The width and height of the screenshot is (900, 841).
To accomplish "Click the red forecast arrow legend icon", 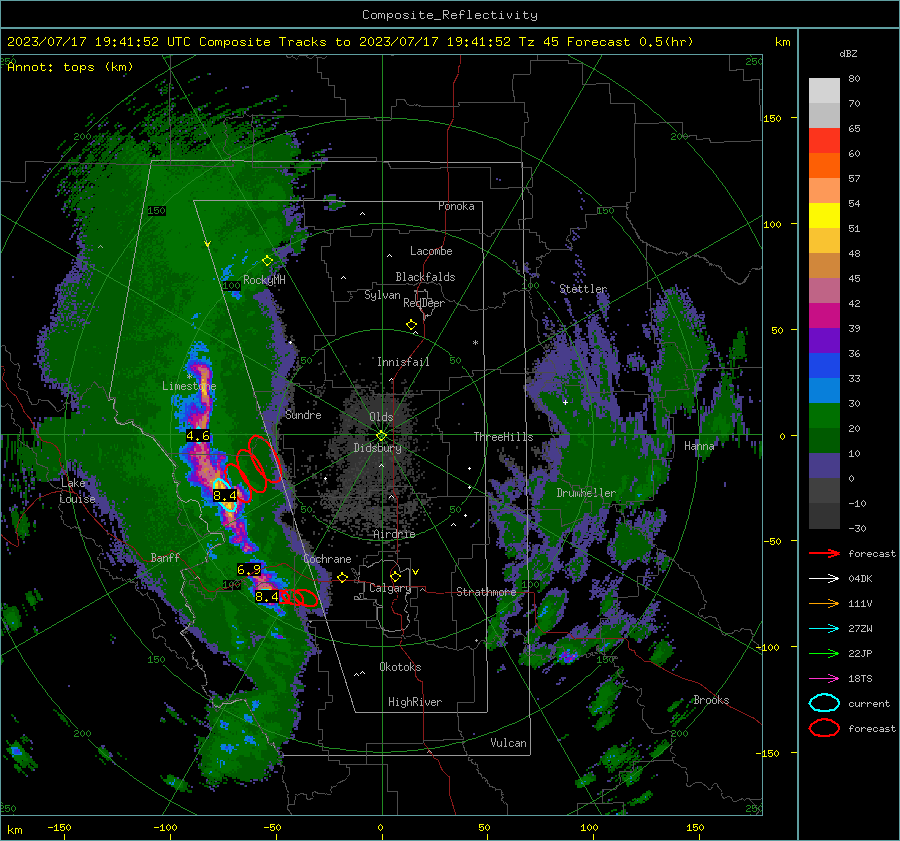I will coord(824,553).
